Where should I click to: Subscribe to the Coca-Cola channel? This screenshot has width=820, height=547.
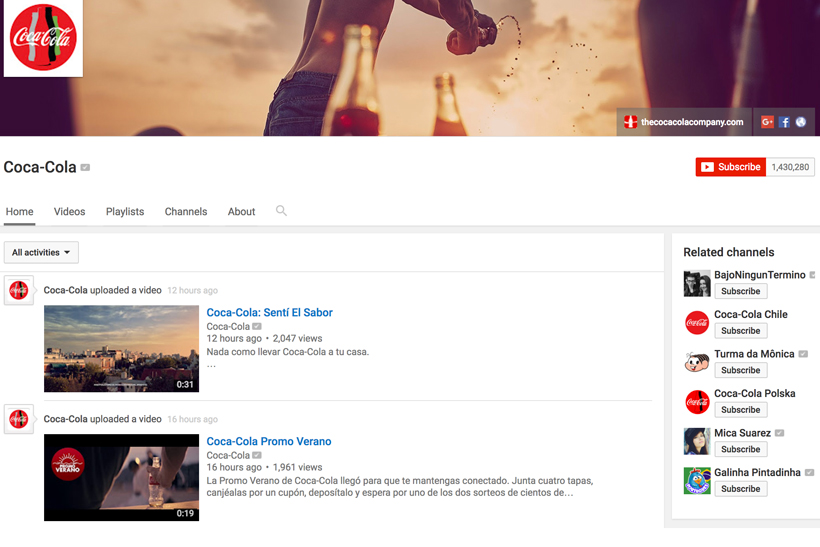[731, 167]
